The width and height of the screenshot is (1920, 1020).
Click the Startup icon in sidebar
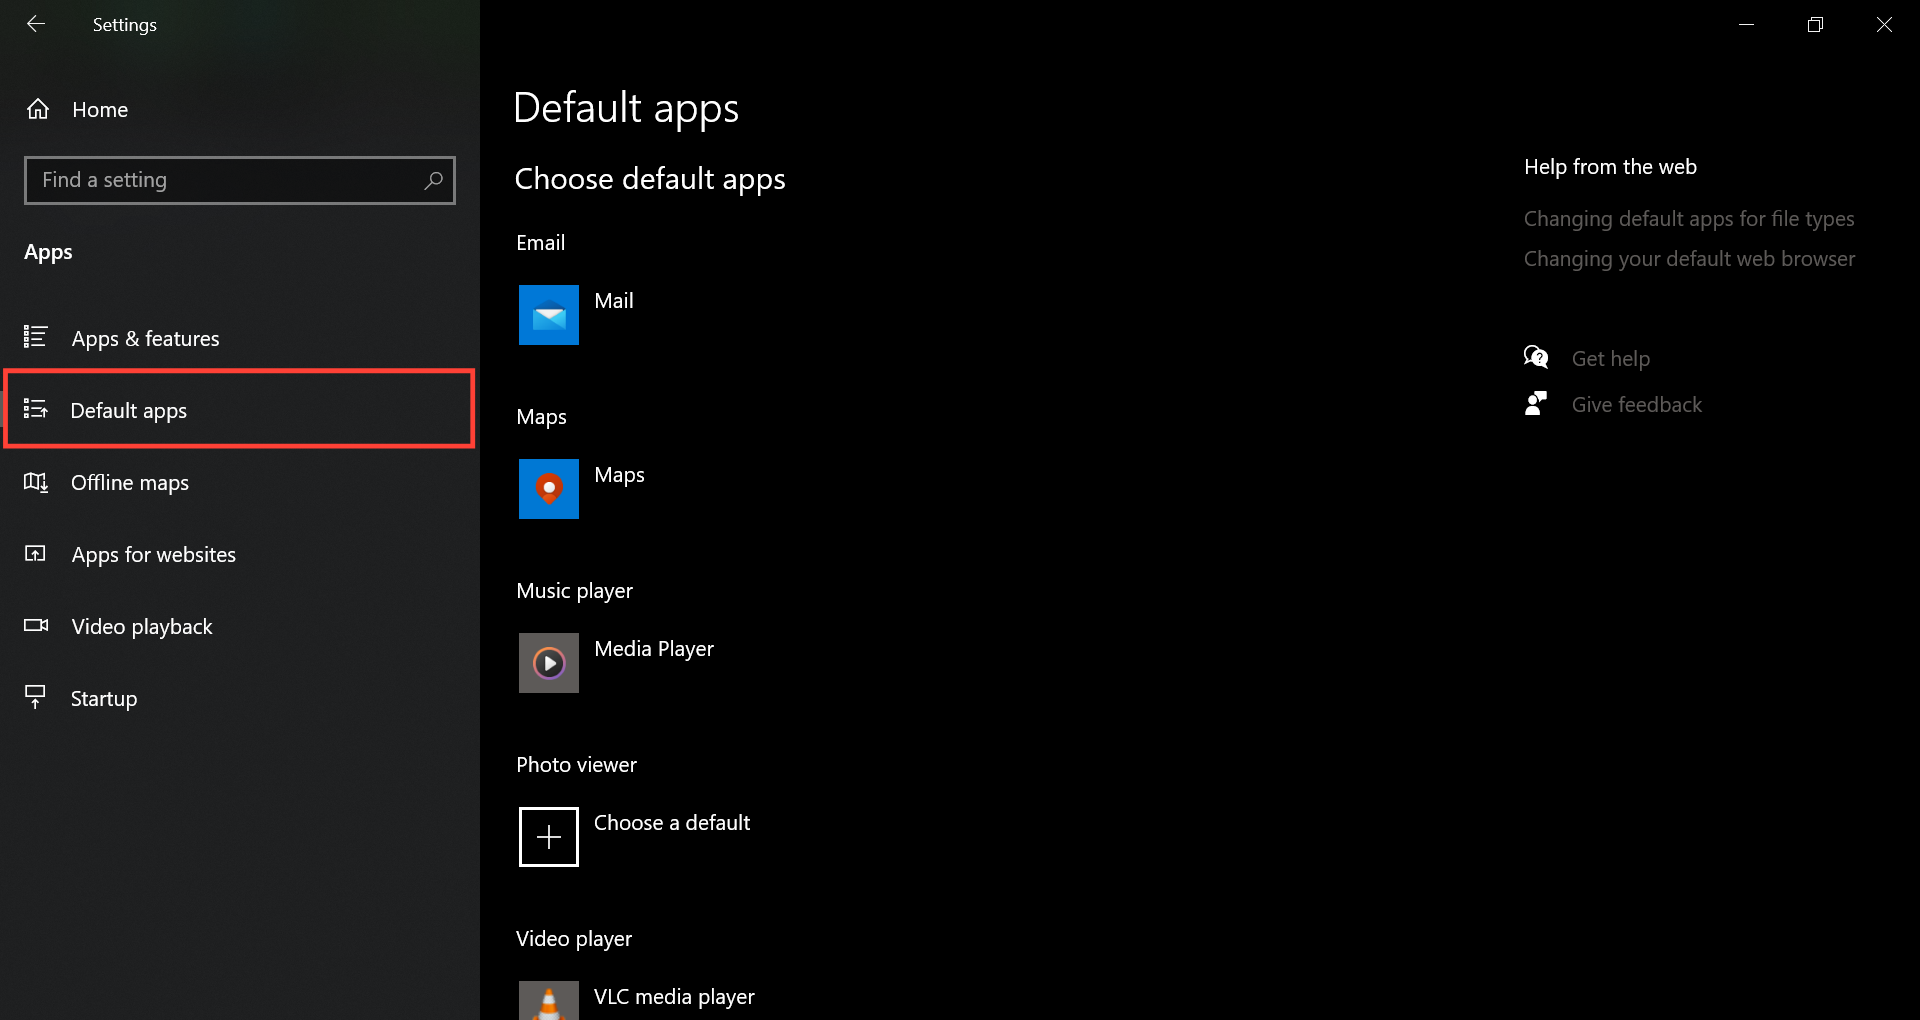(x=36, y=697)
